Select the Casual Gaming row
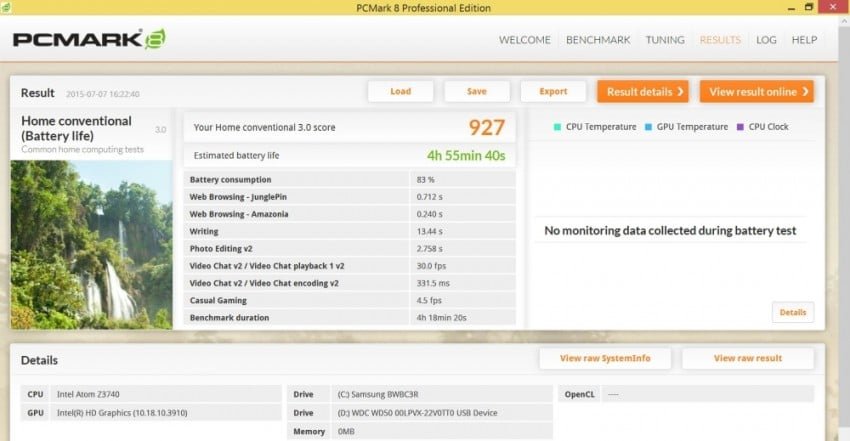Image resolution: width=850 pixels, height=441 pixels. coord(350,301)
